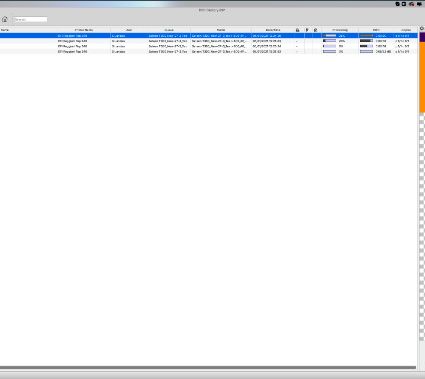Image resolution: width=425 pixels, height=379 pixels.
Task: Click the progress bar of the selected job
Action: tap(330, 36)
